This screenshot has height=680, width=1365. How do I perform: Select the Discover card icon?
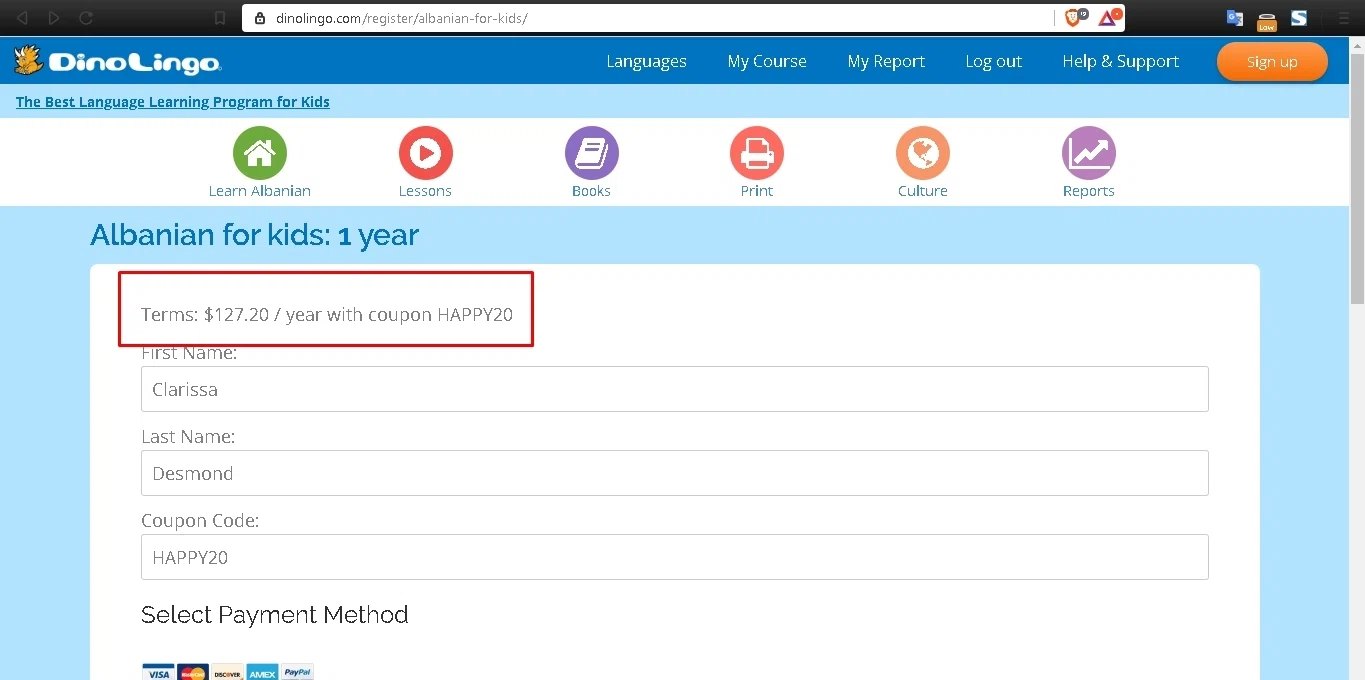tap(227, 672)
